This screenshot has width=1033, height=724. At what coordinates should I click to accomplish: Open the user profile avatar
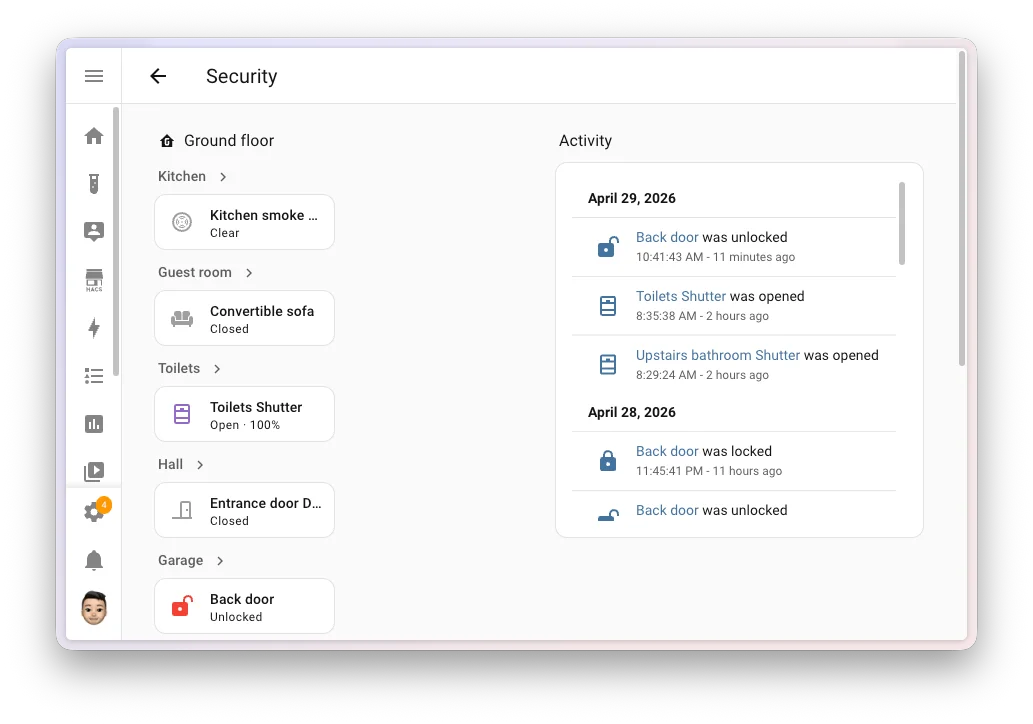point(94,607)
